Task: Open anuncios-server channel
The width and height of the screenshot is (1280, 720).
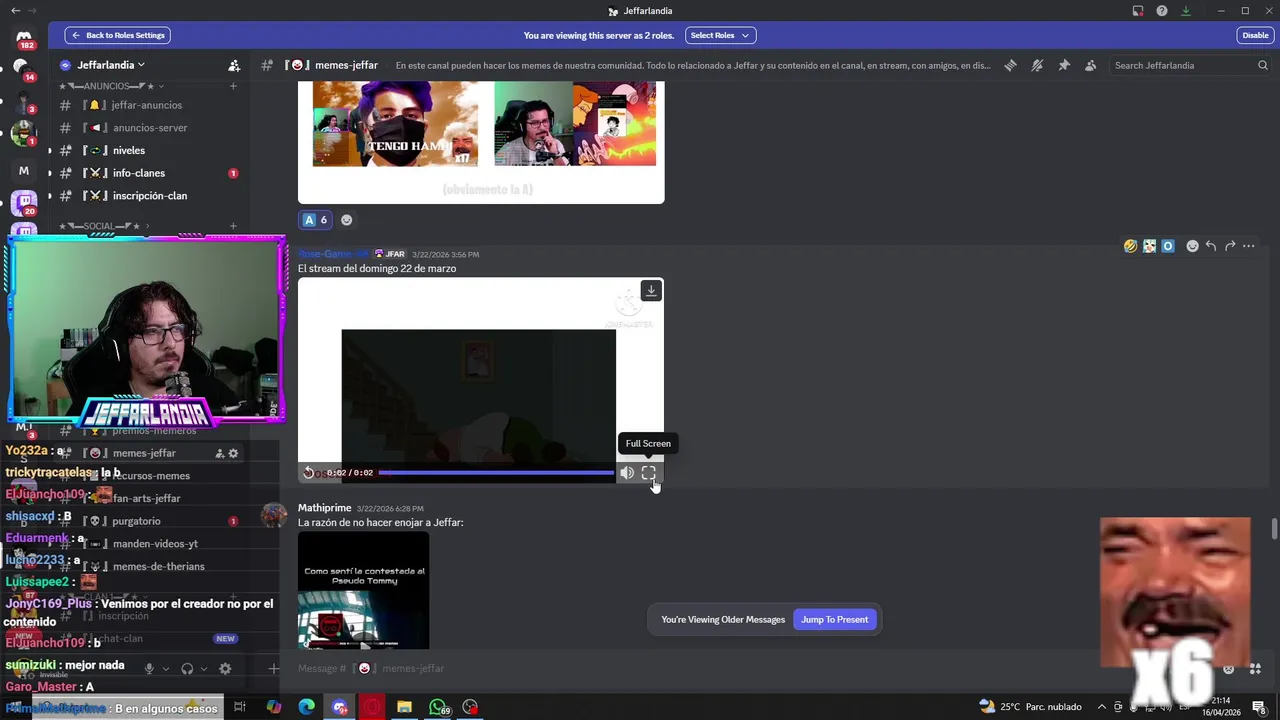Action: coord(149,128)
